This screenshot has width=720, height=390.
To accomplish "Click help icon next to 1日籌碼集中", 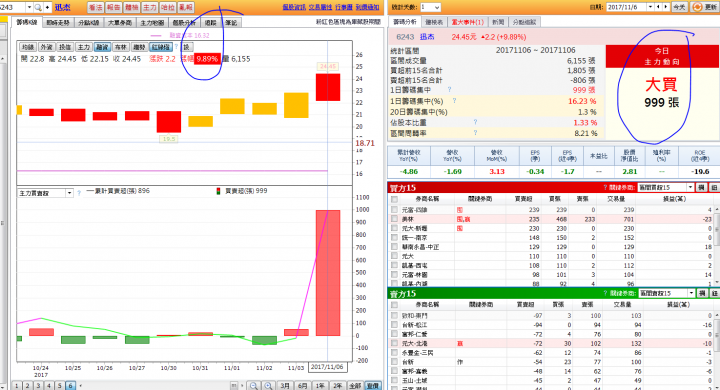I will pyautogui.click(x=449, y=90).
